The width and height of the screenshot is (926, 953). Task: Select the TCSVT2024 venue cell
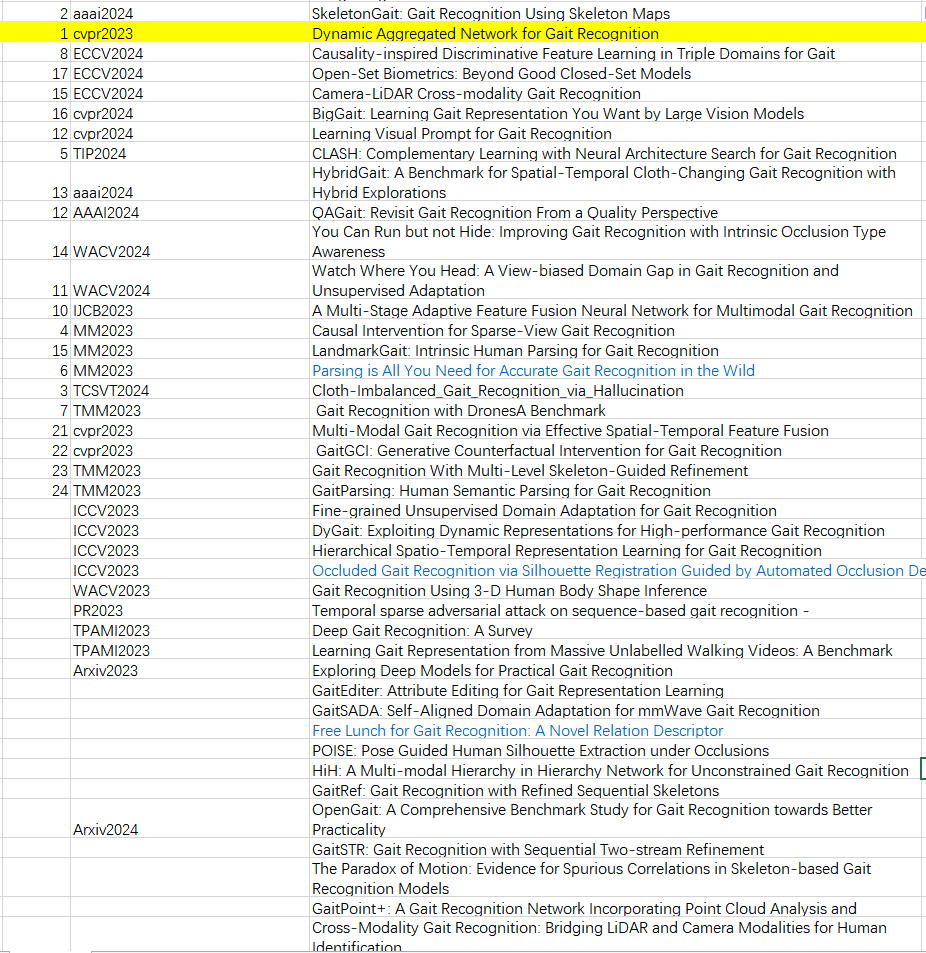point(100,390)
